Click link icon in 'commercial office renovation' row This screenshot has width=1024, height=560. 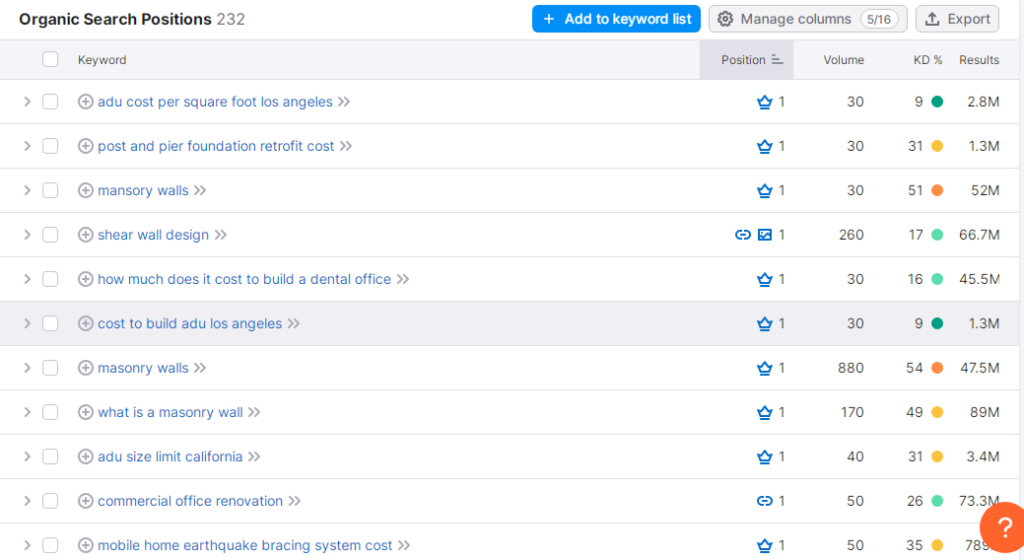coord(765,501)
